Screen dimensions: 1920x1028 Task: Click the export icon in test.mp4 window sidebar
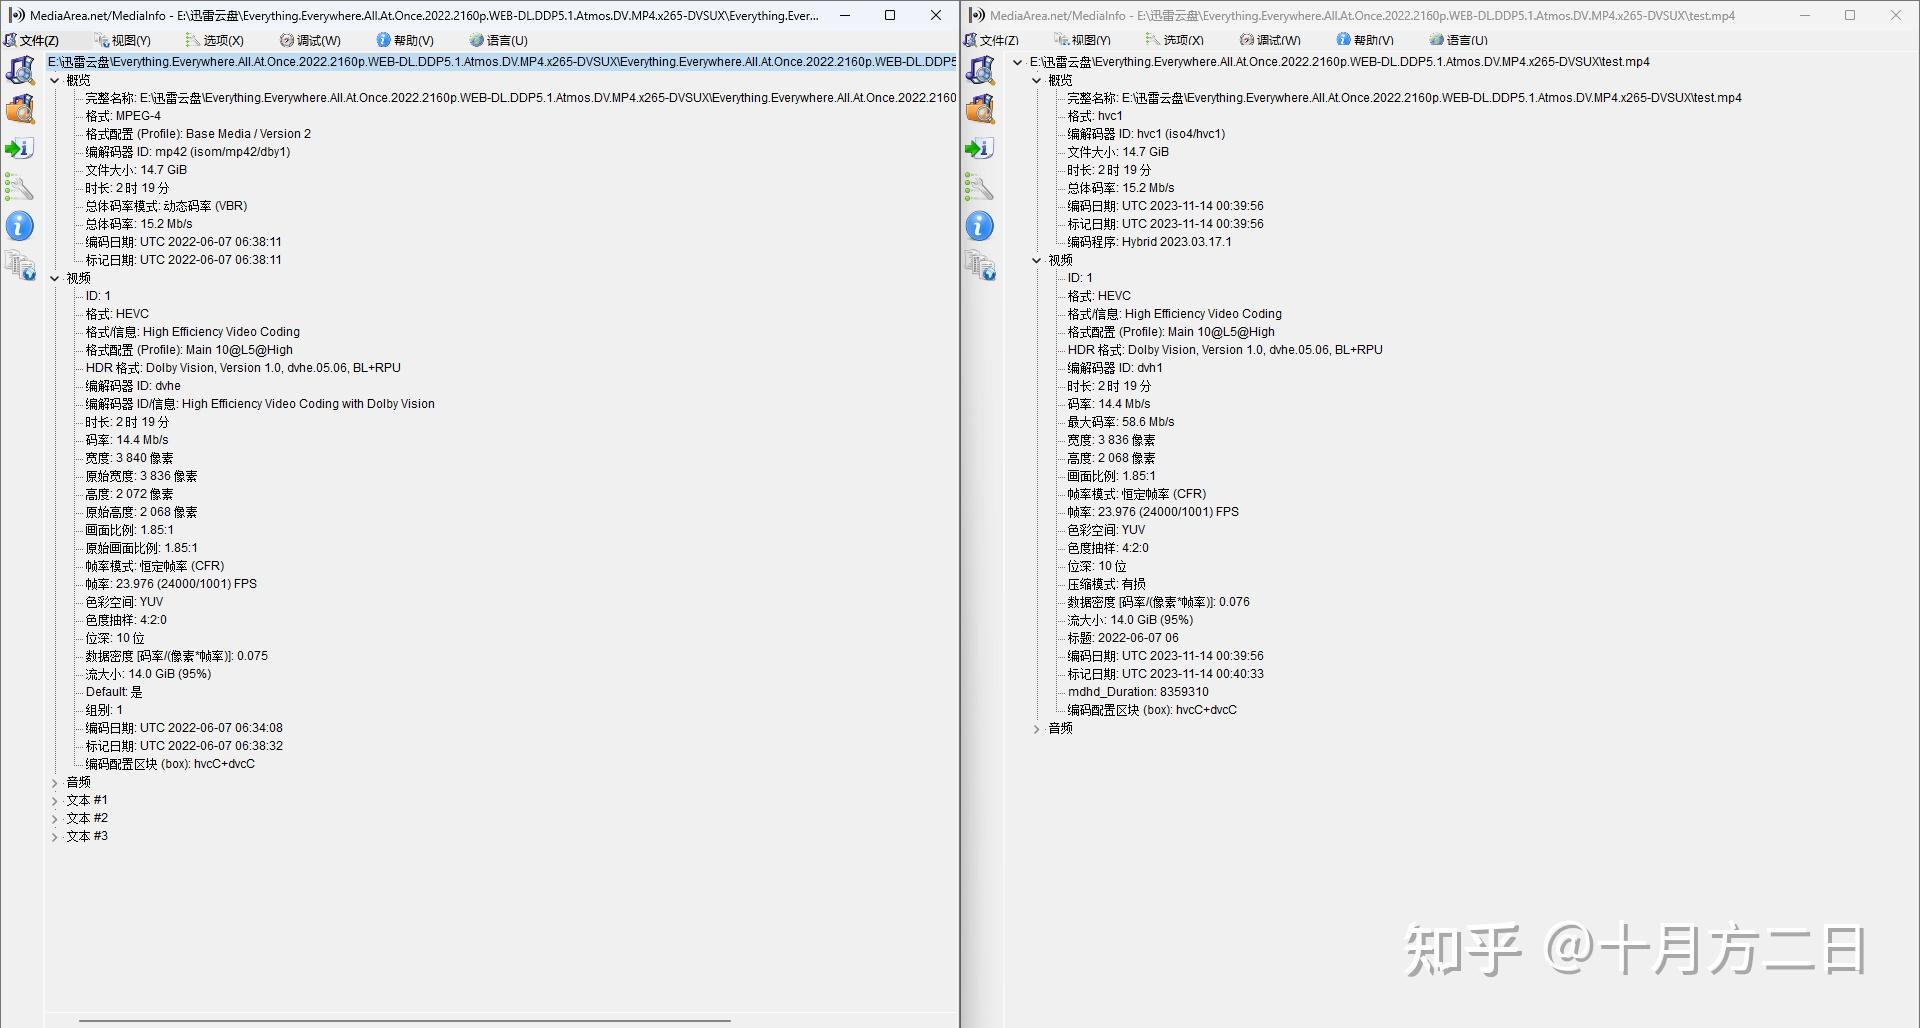(x=980, y=149)
